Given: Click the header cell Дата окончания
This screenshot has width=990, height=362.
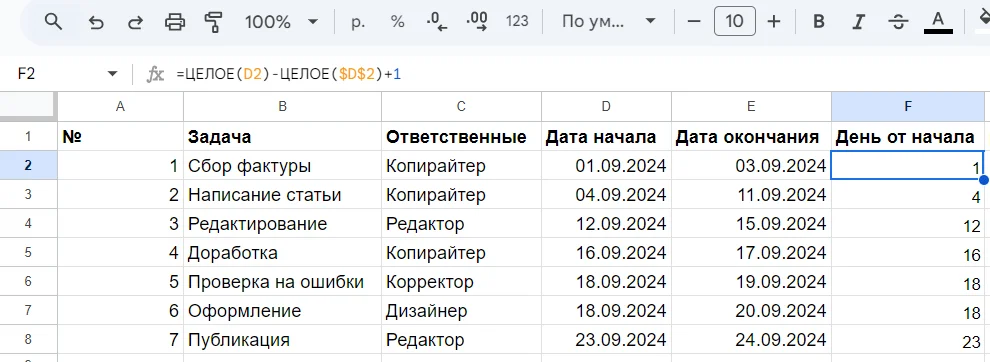Looking at the screenshot, I should coord(751,136).
